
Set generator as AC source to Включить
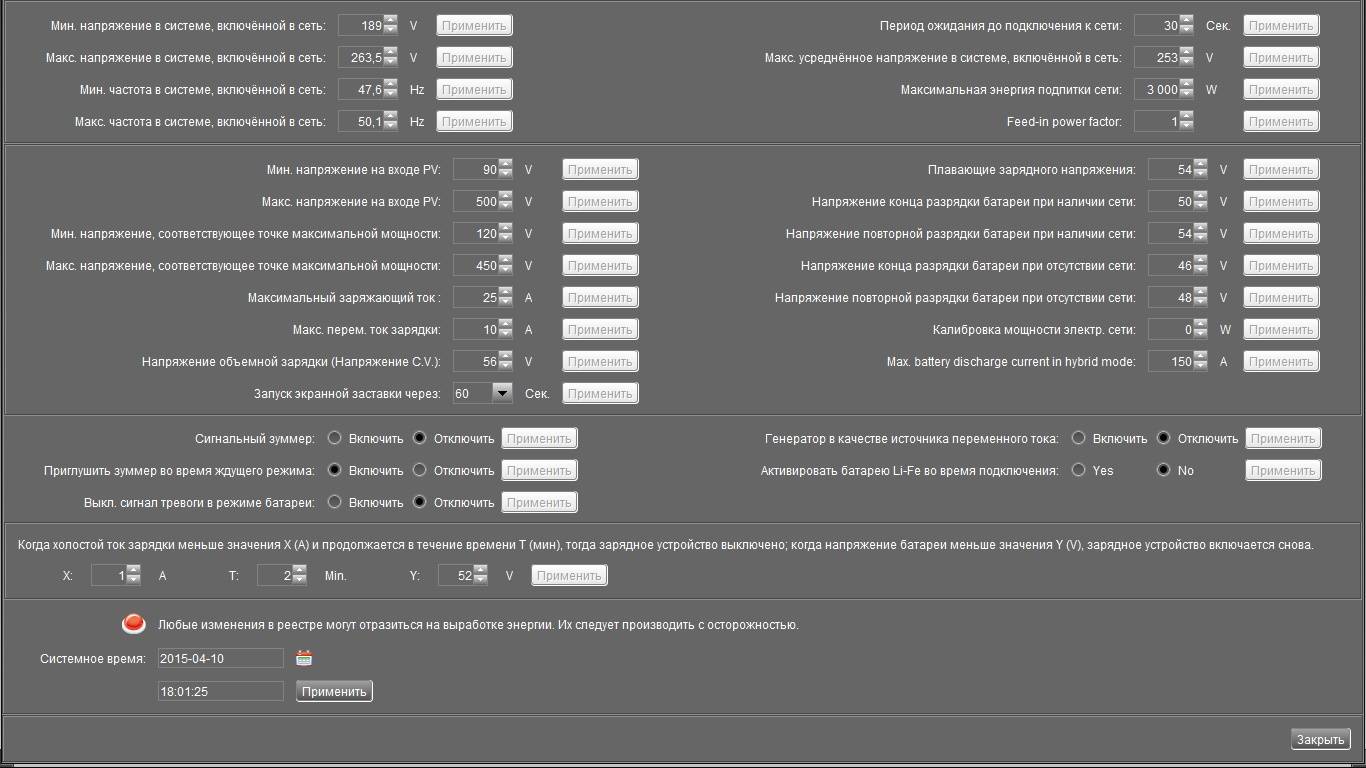[1078, 438]
